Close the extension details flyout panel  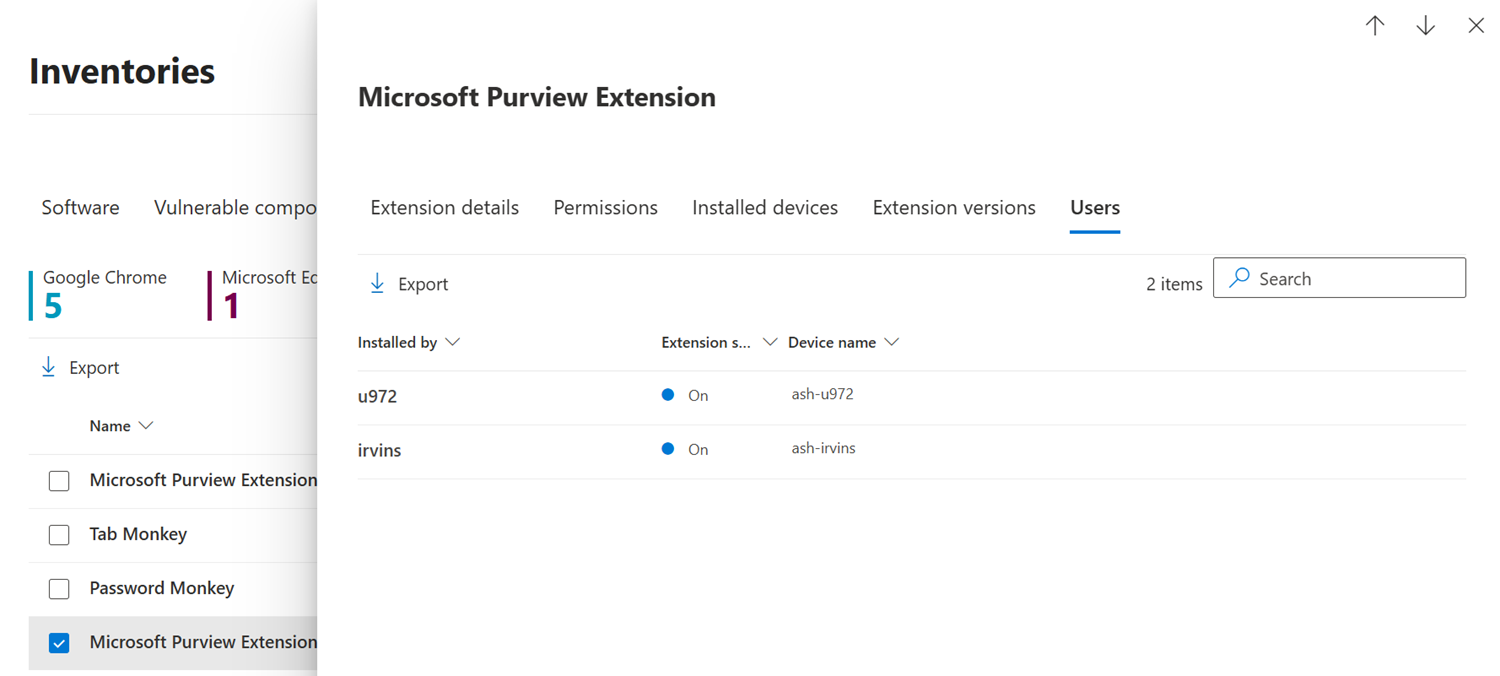coord(1476,26)
